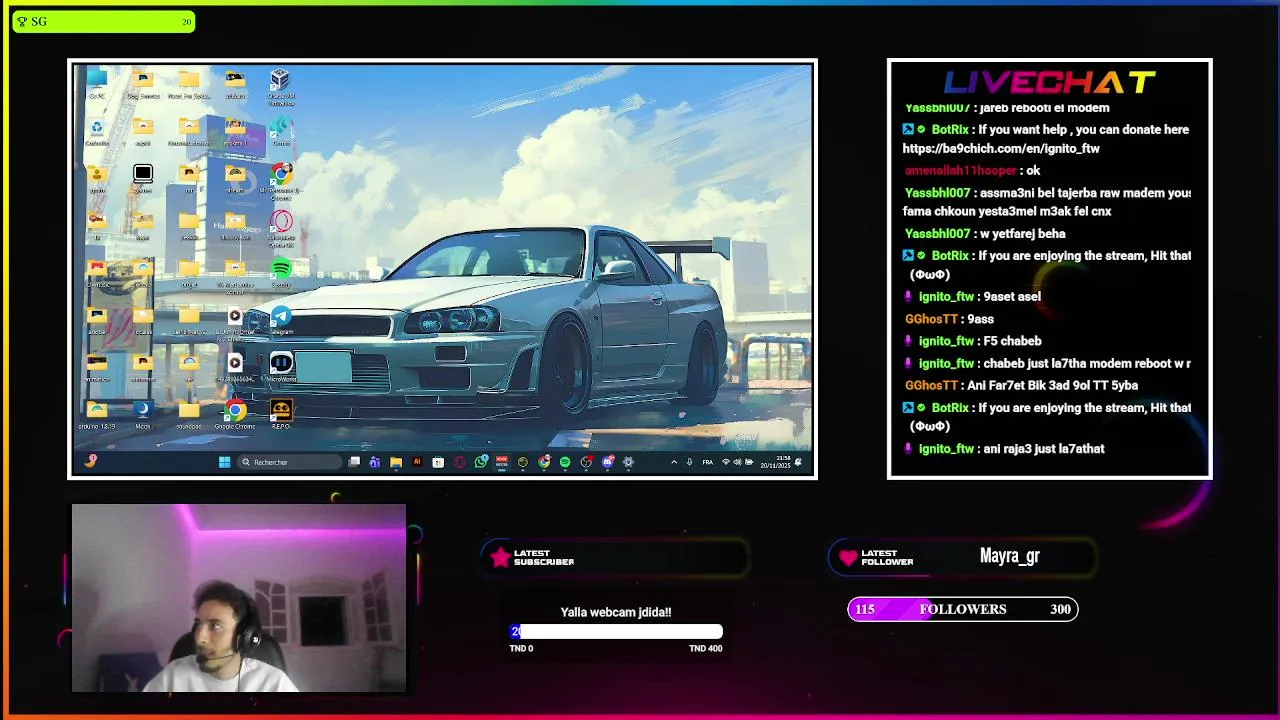The width and height of the screenshot is (1280, 720).
Task: Open the Wi-Fi network tray icon
Action: click(727, 462)
